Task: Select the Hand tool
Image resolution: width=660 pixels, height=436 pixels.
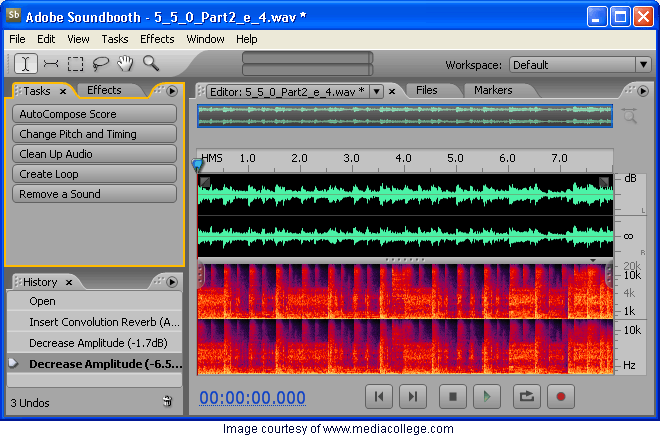Action: coord(125,64)
